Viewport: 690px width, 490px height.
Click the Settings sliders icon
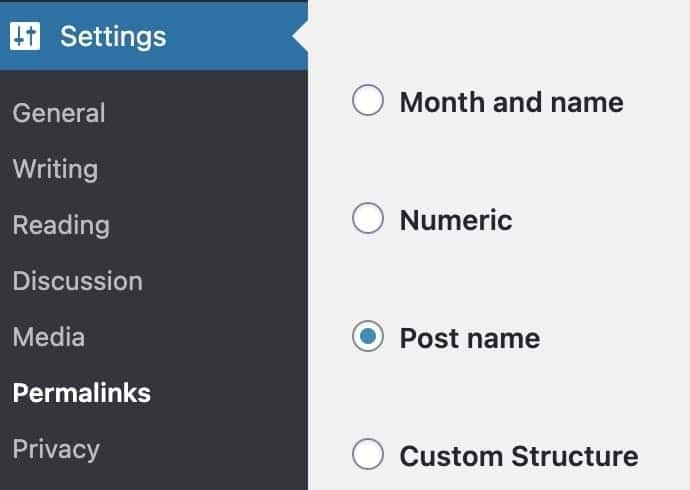(x=25, y=36)
